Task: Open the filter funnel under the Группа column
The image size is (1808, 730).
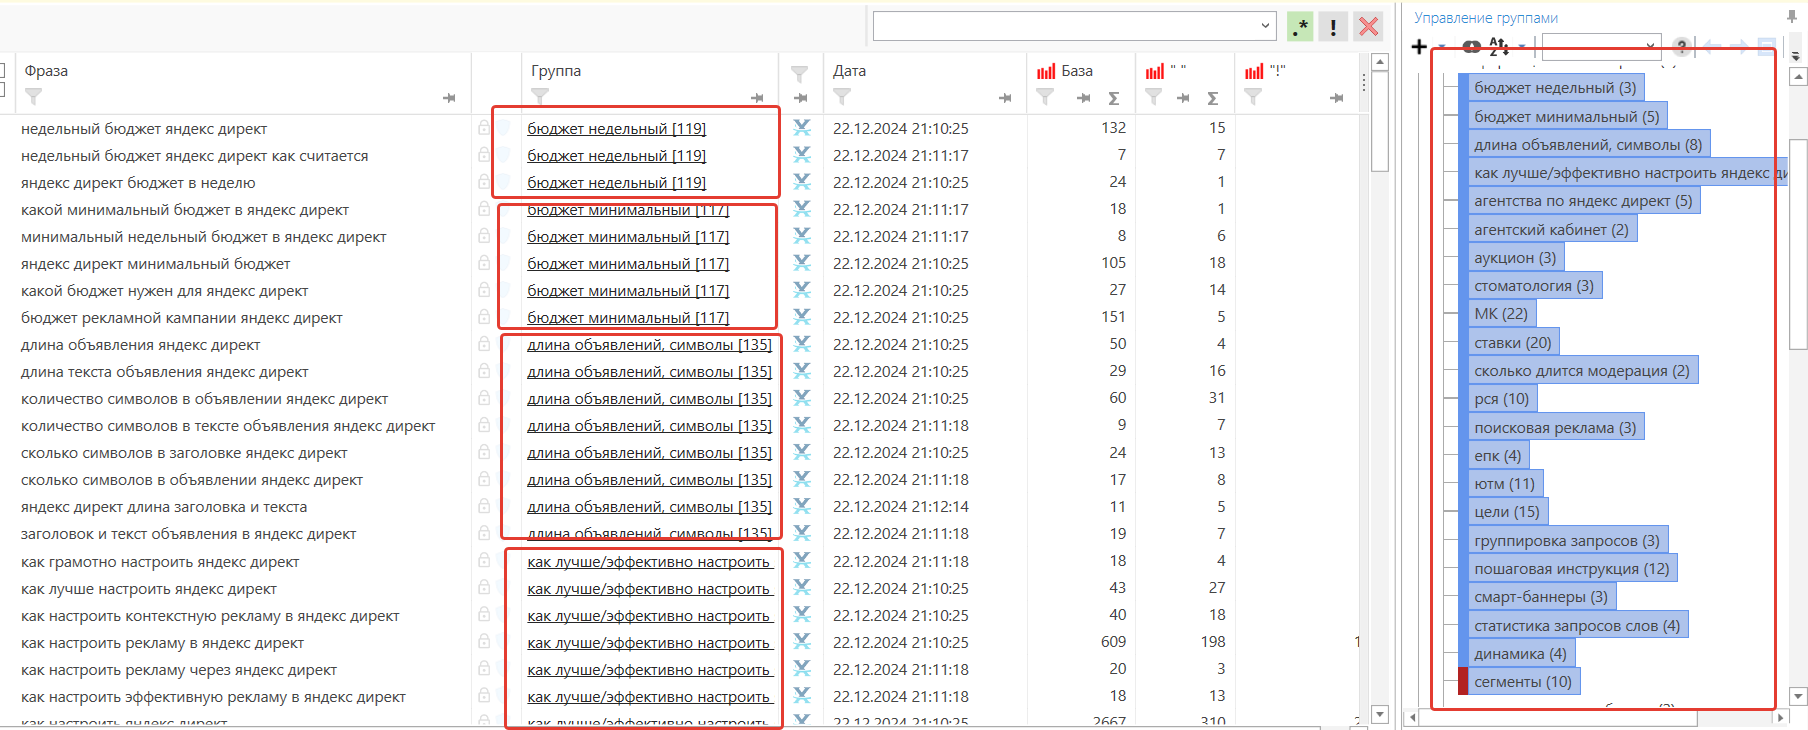Action: (x=540, y=97)
